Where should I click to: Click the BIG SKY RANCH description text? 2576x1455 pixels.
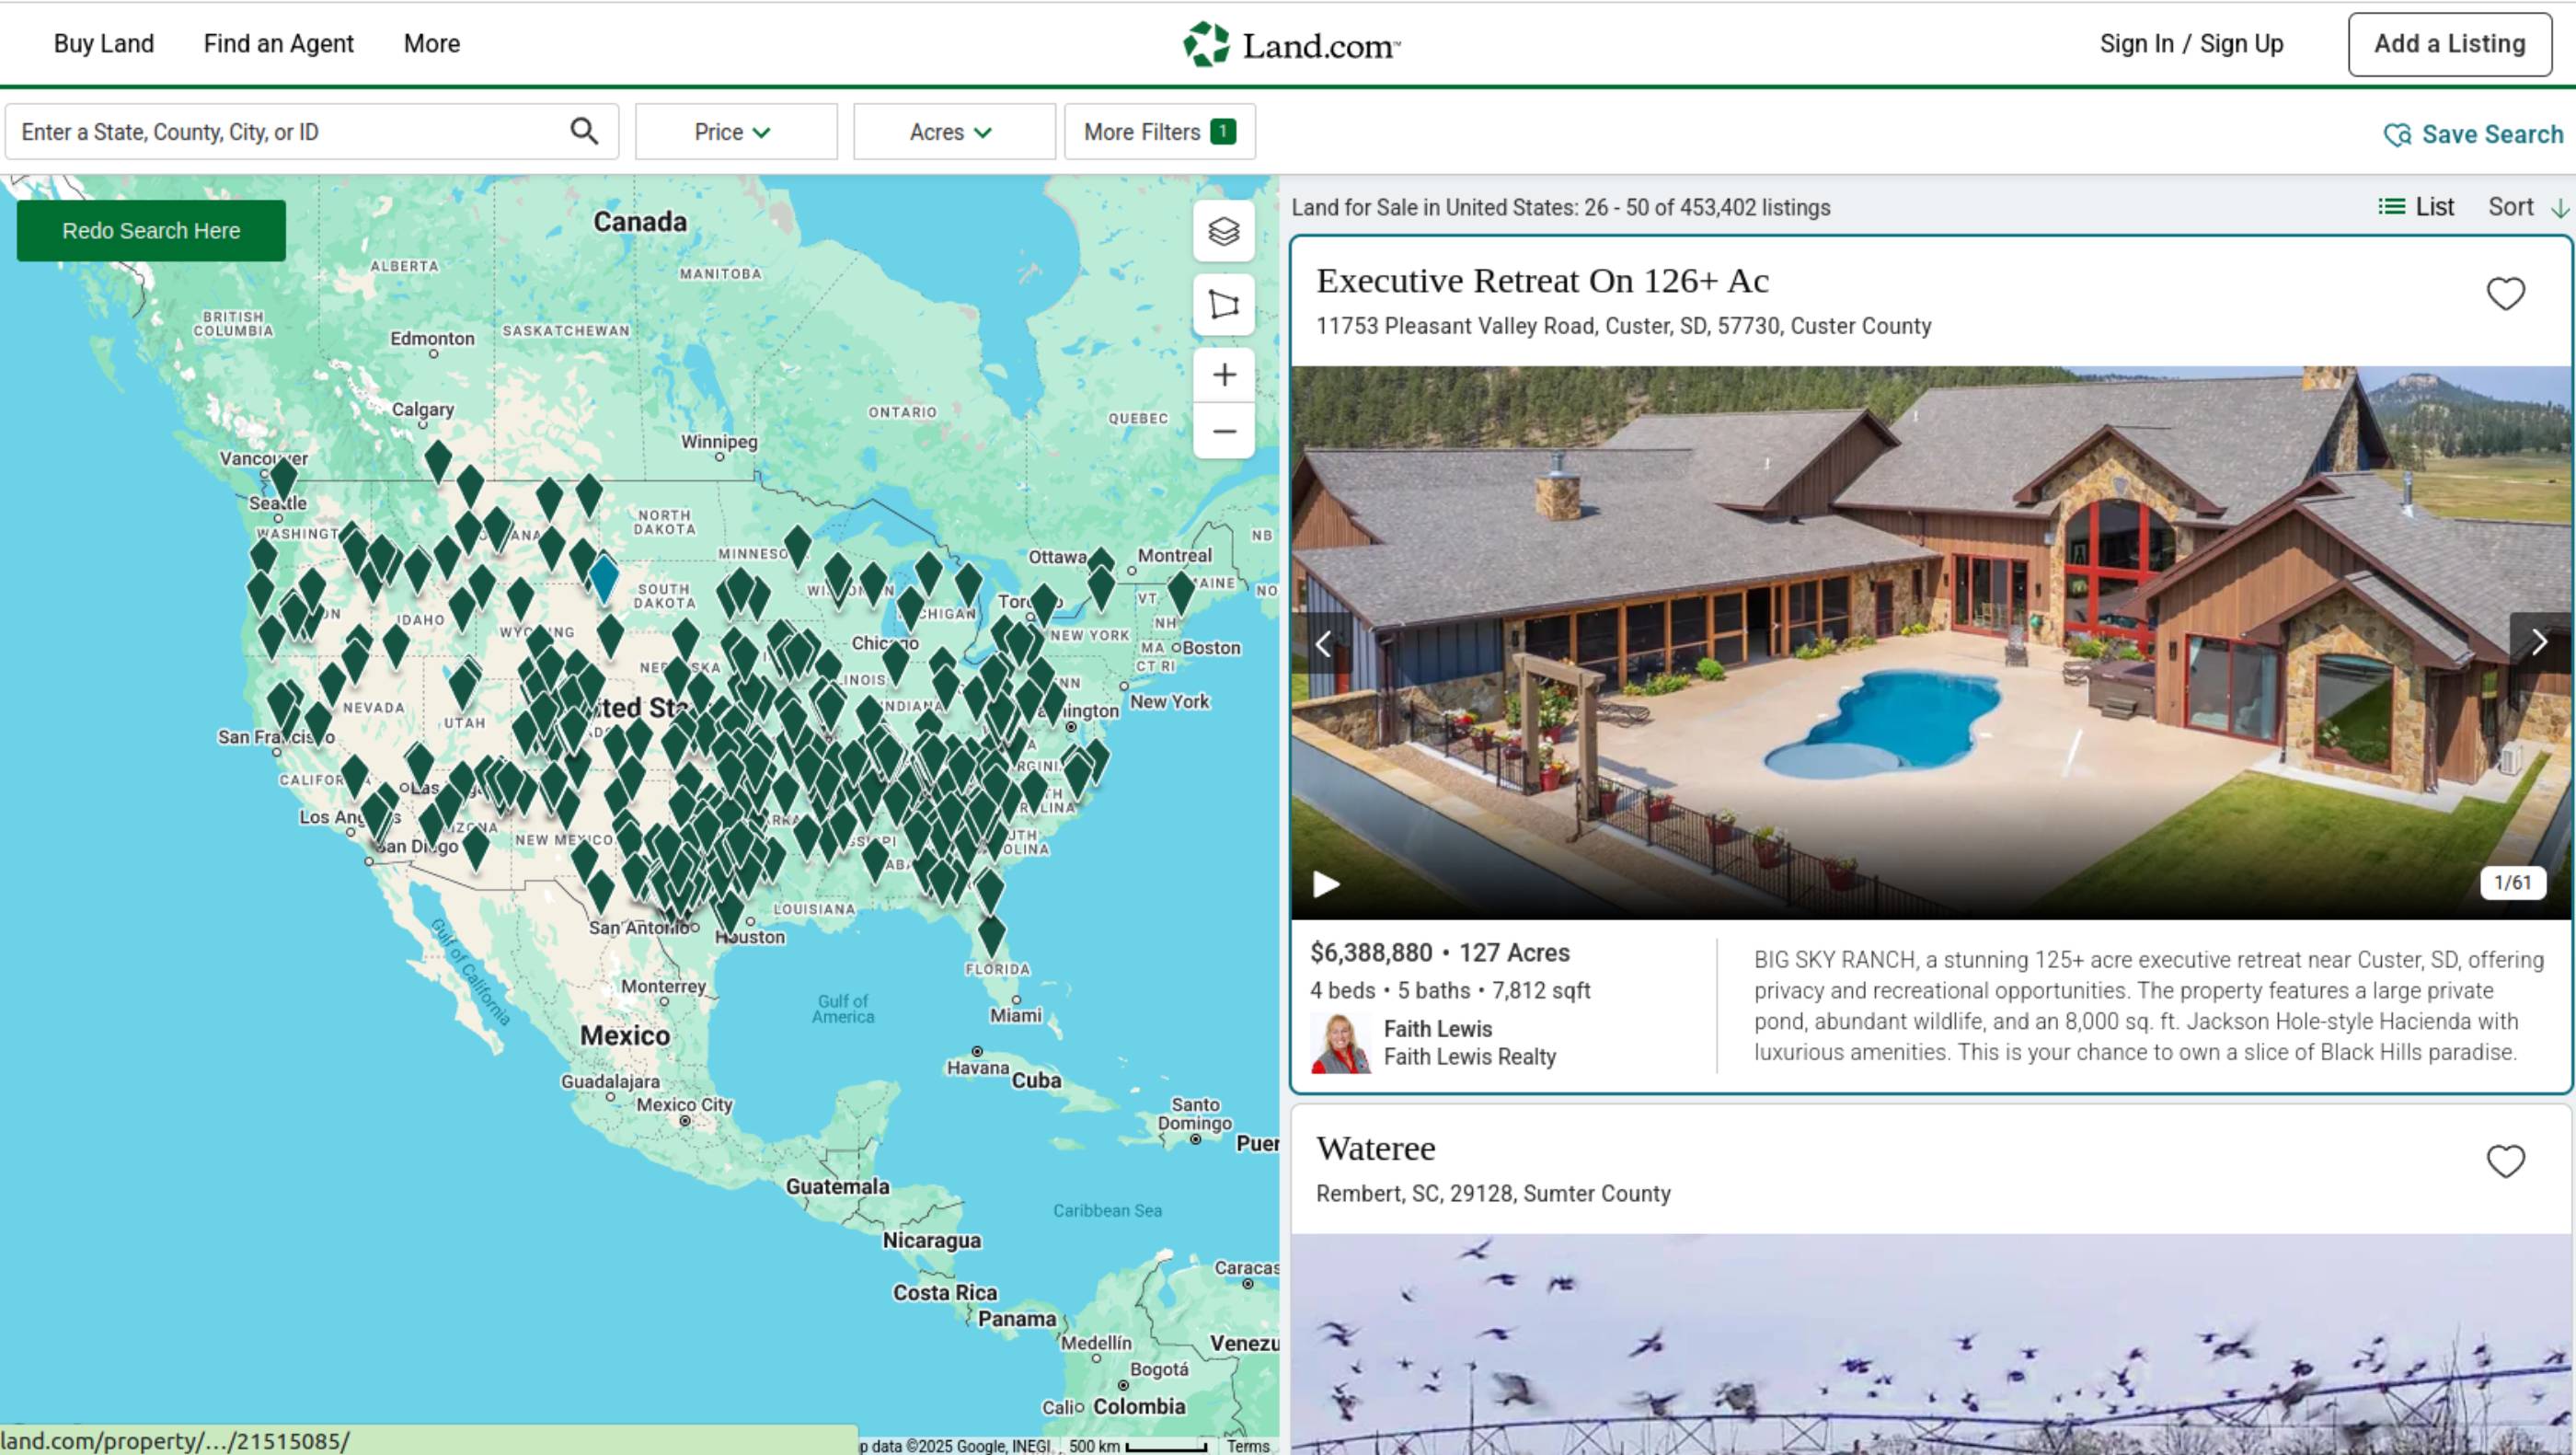2148,1005
